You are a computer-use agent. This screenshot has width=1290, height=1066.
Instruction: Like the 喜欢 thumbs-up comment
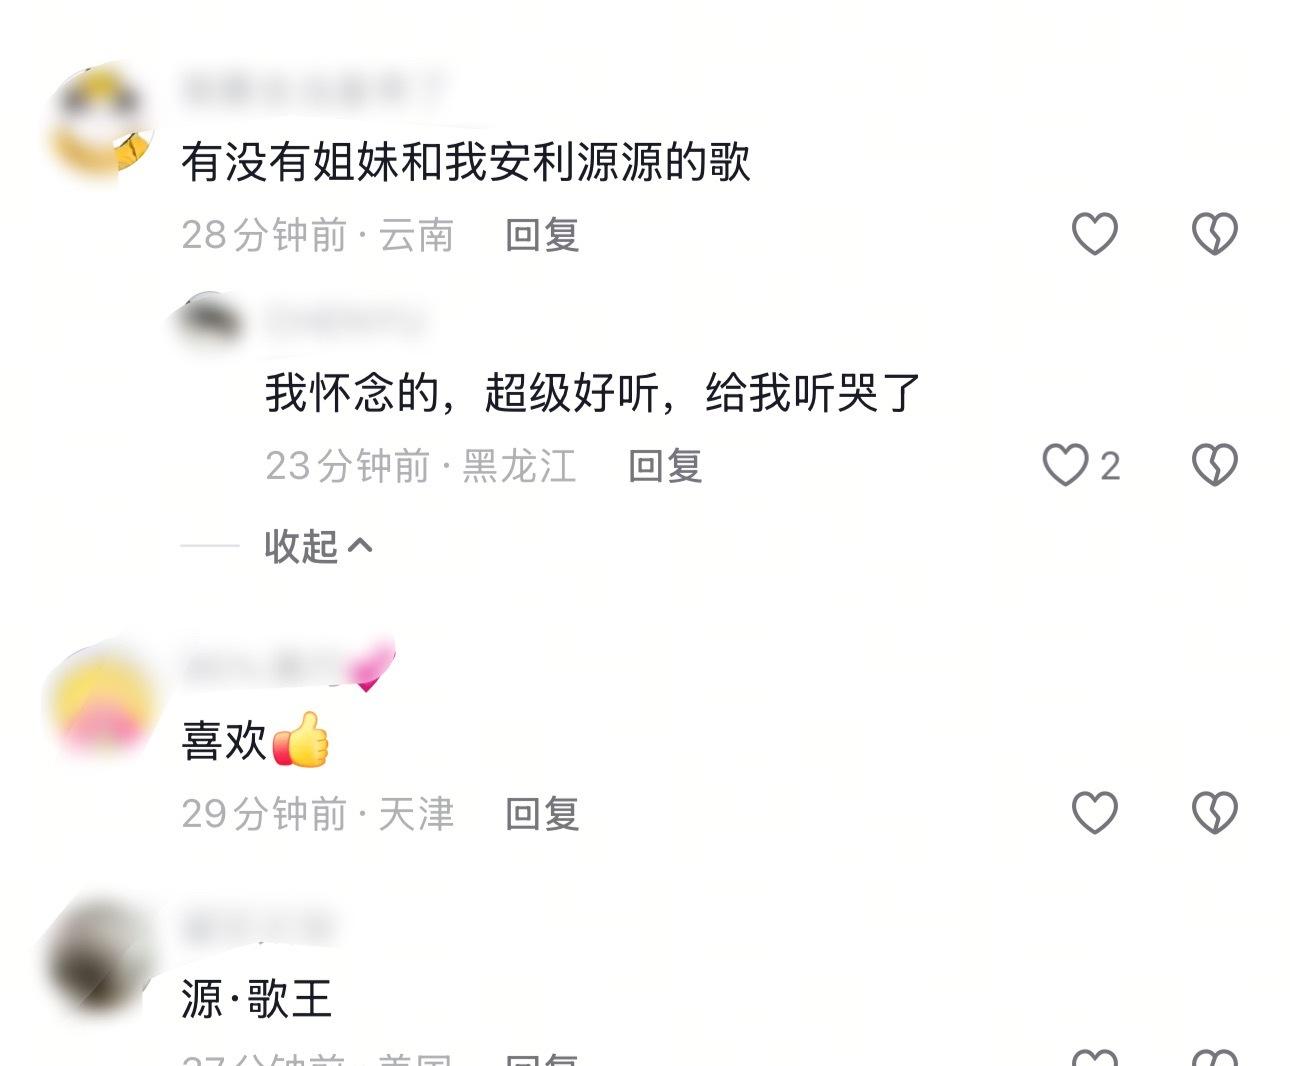pos(1094,812)
